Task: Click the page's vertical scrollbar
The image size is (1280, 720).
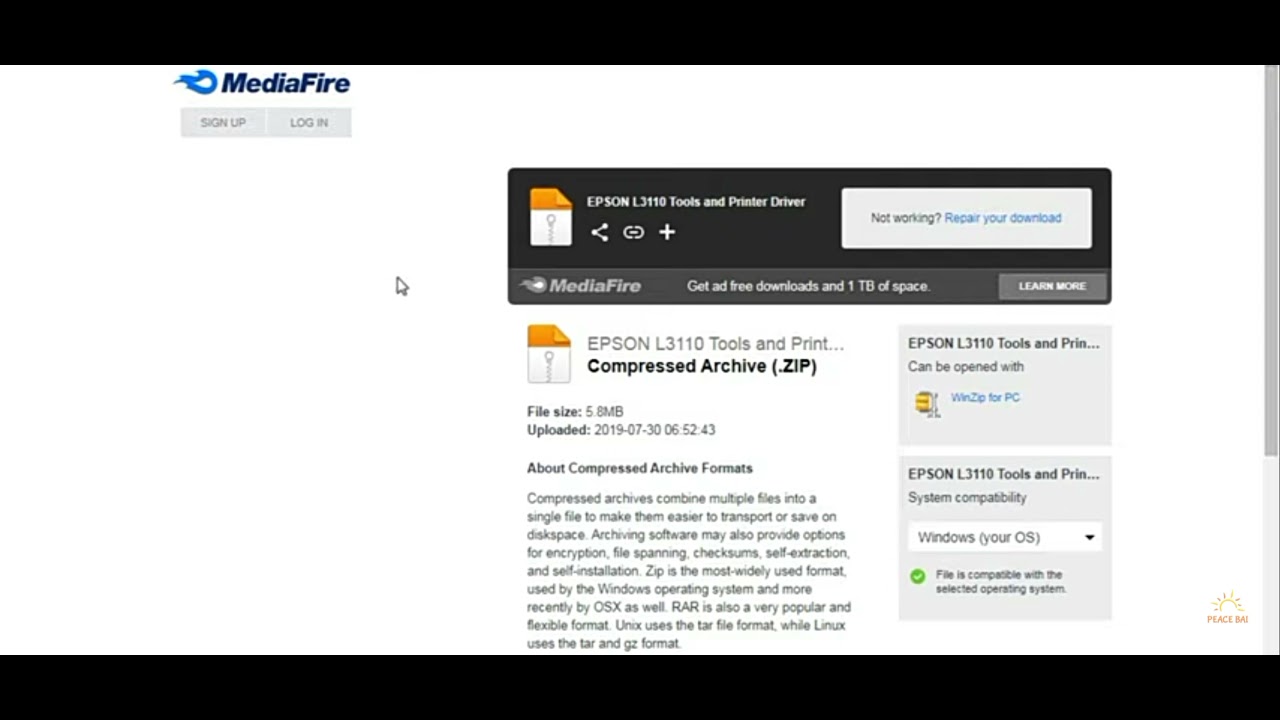Action: point(1271,260)
